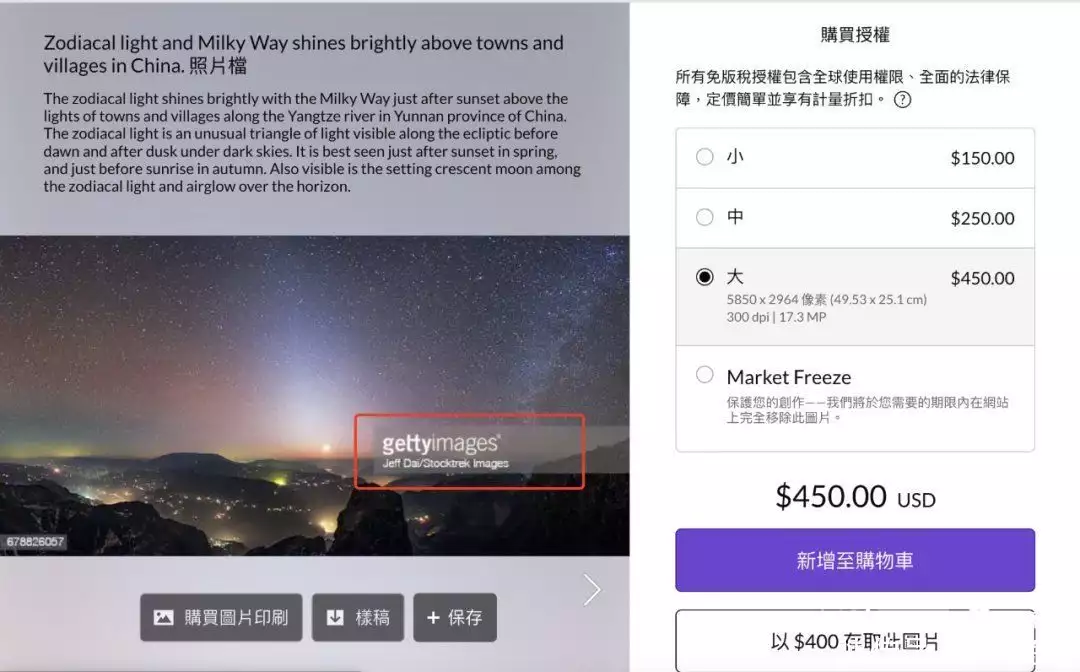Click the $250.00 price row
The image size is (1080, 672).
(x=855, y=218)
